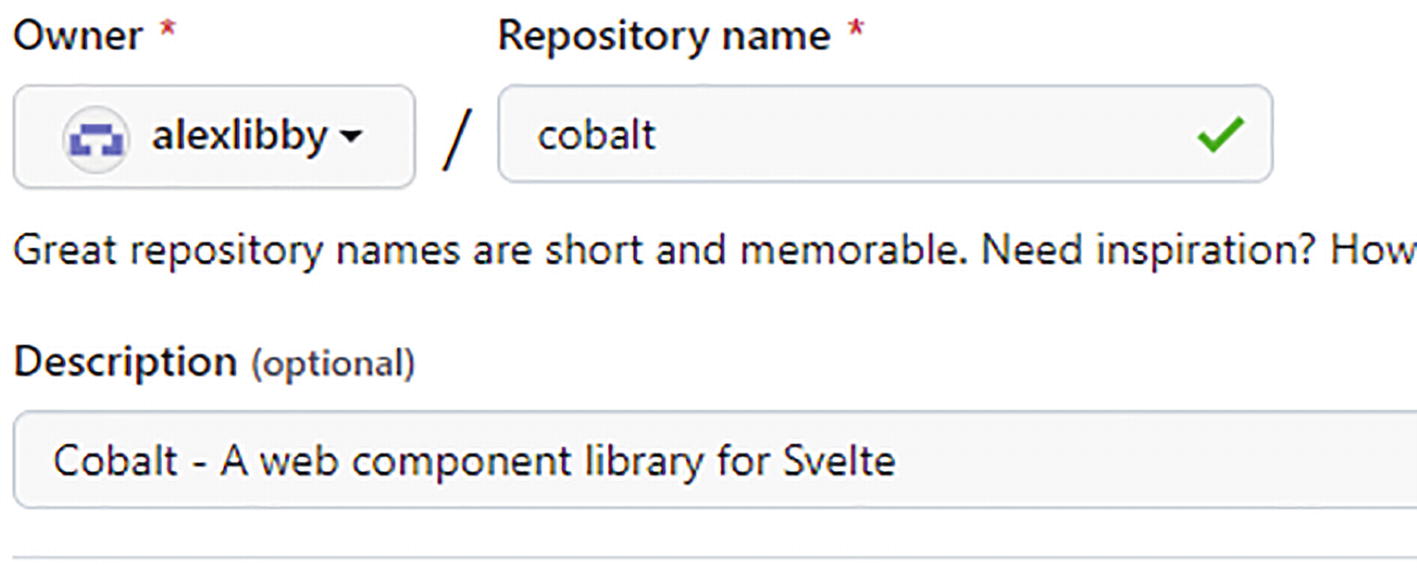This screenshot has width=1417, height=575.
Task: Click the (optional) text beside Description
Action: point(333,364)
